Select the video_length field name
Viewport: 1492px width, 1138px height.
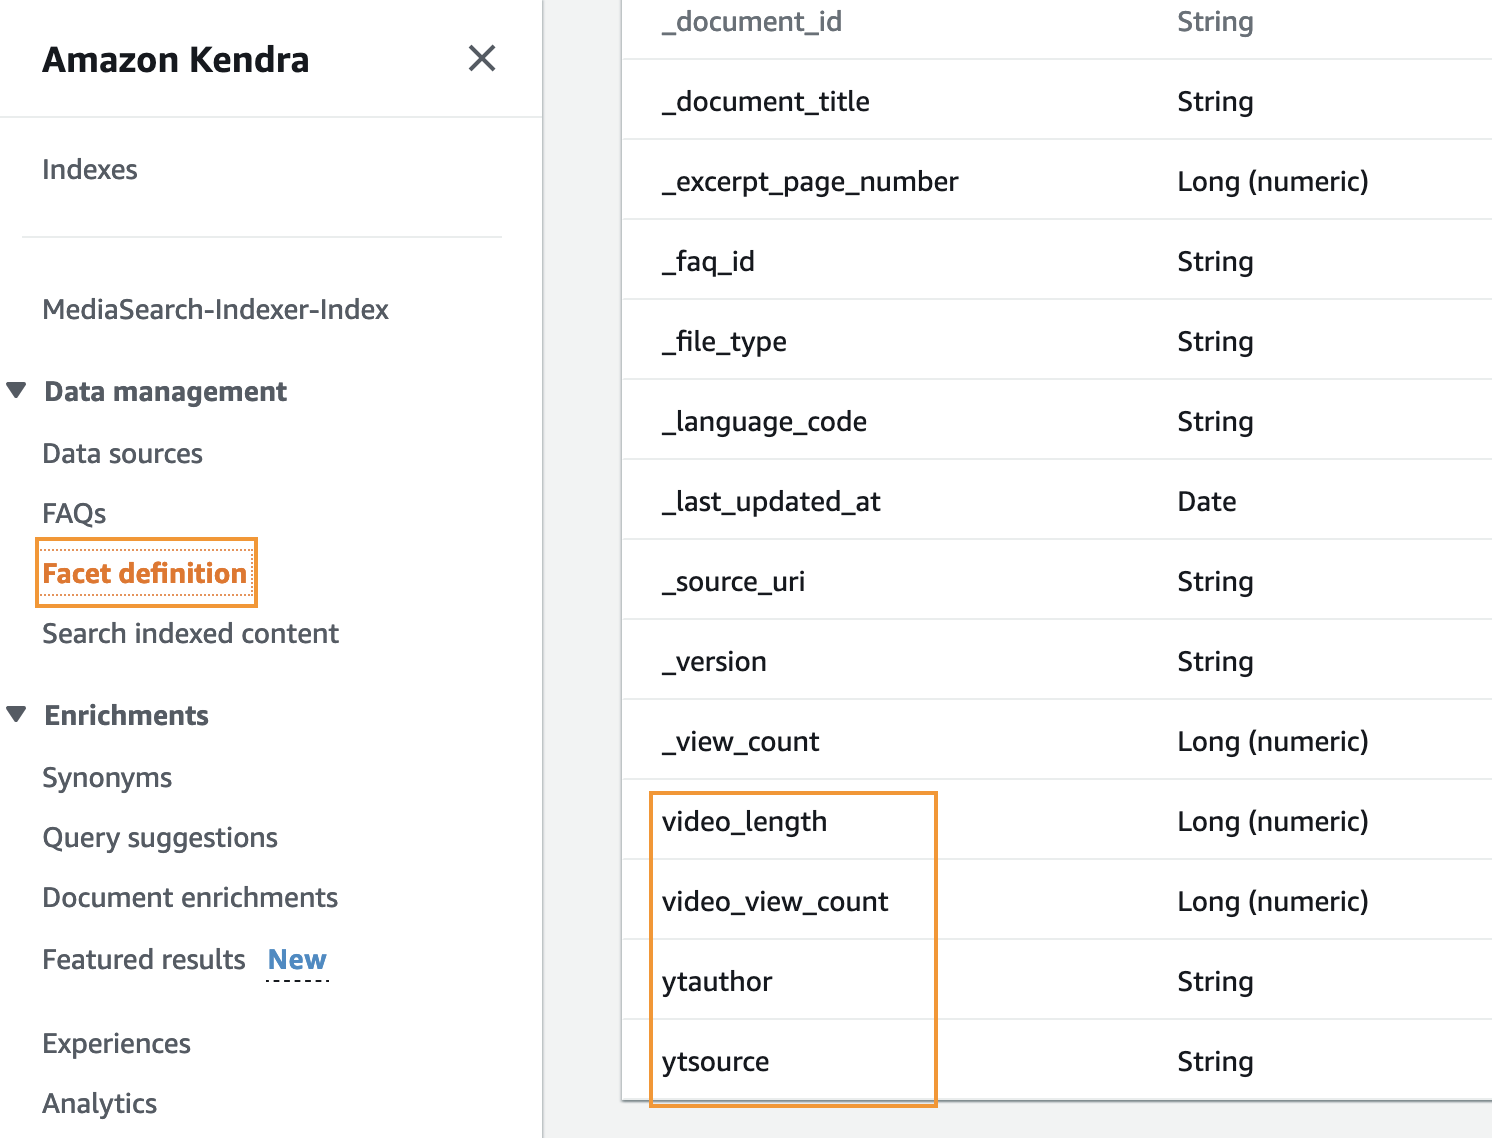(x=744, y=822)
